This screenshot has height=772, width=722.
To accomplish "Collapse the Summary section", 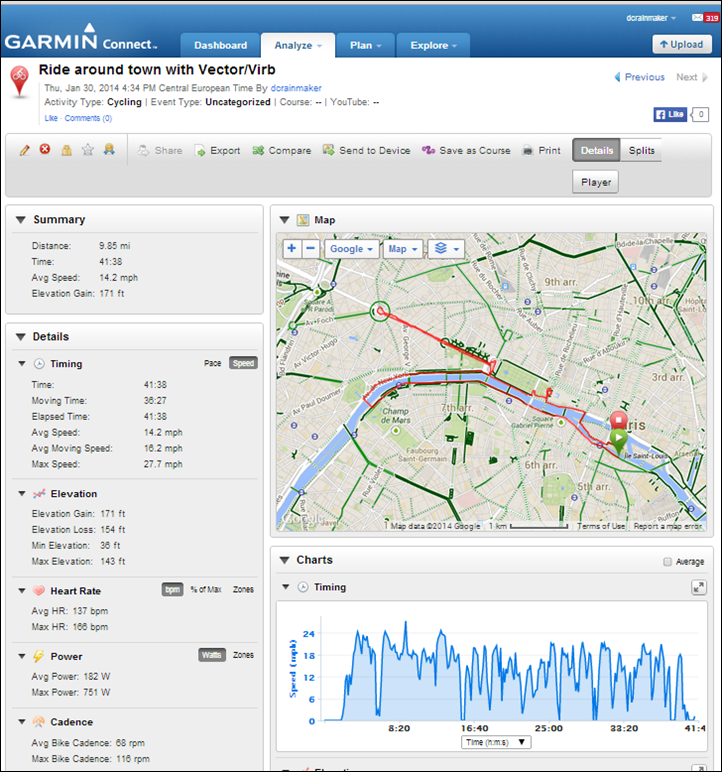I will [x=21, y=220].
